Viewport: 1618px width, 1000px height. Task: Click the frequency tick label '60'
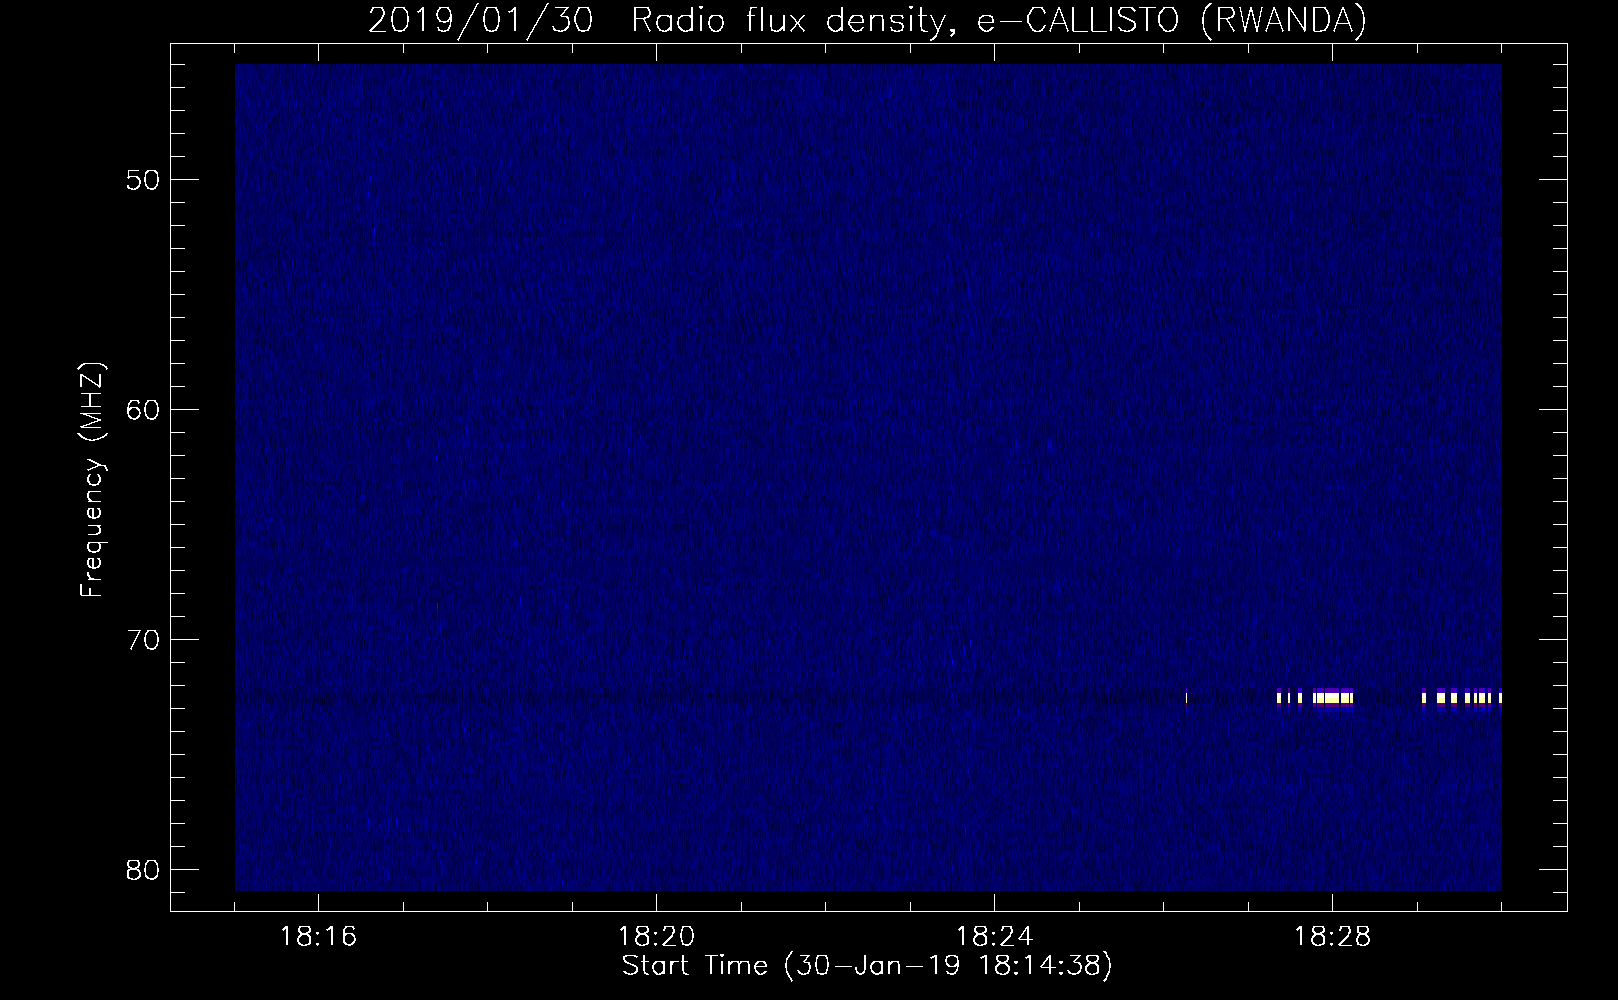tap(144, 409)
